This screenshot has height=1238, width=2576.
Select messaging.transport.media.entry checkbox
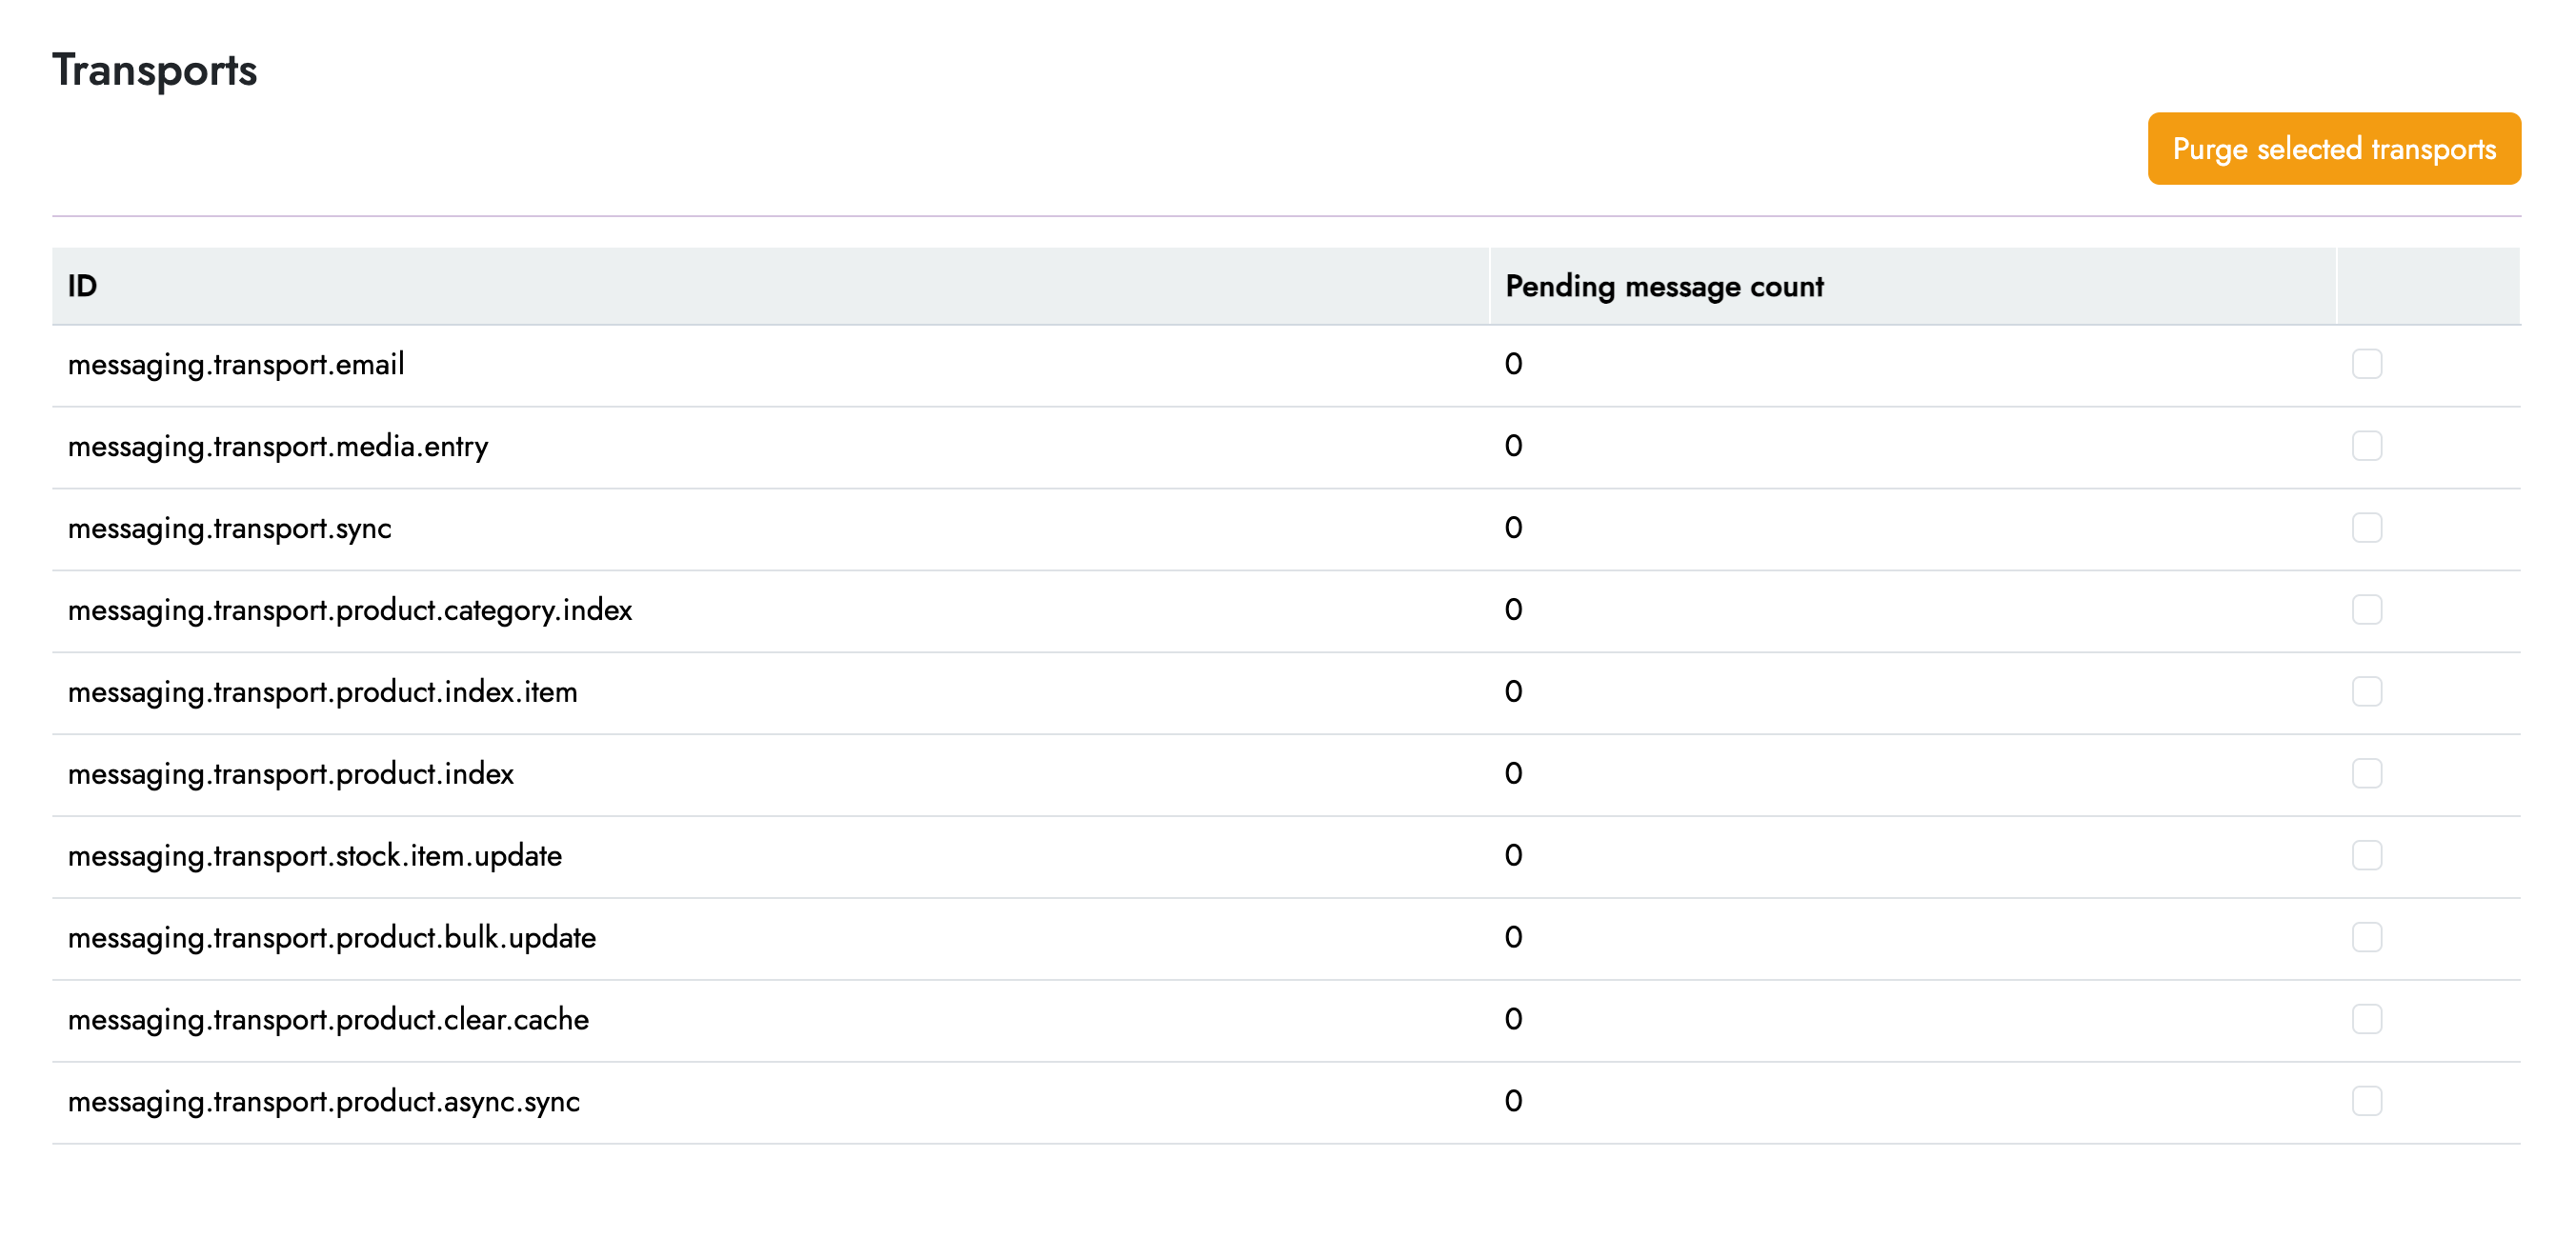[2366, 446]
